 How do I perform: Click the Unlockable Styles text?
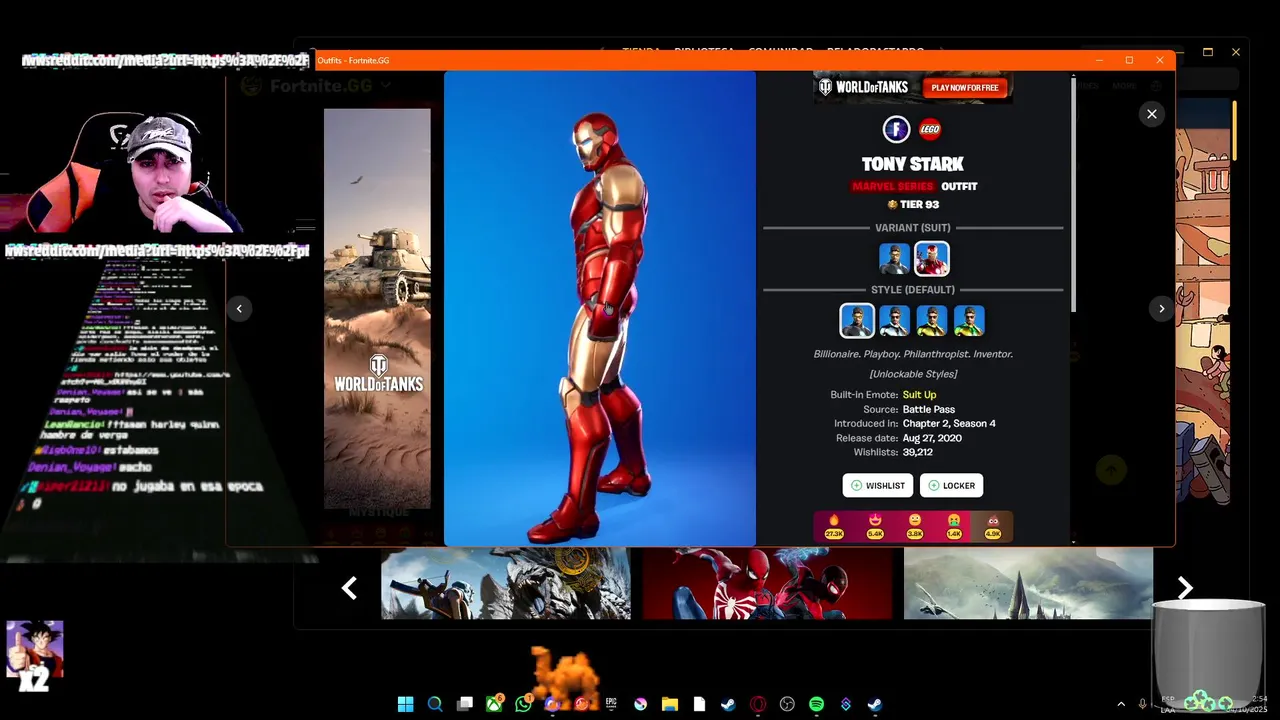pos(913,374)
